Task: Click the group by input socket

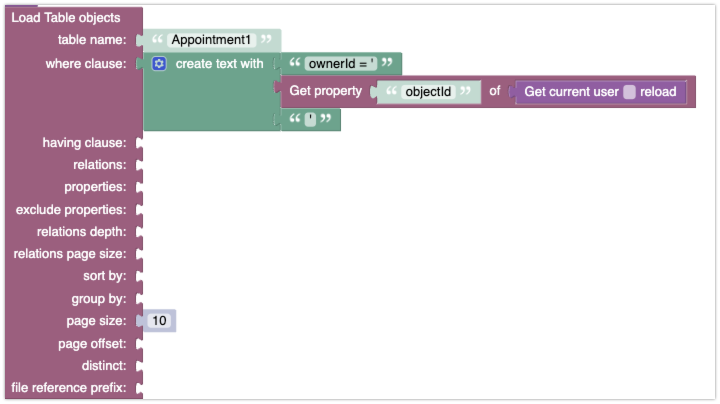Action: click(140, 299)
